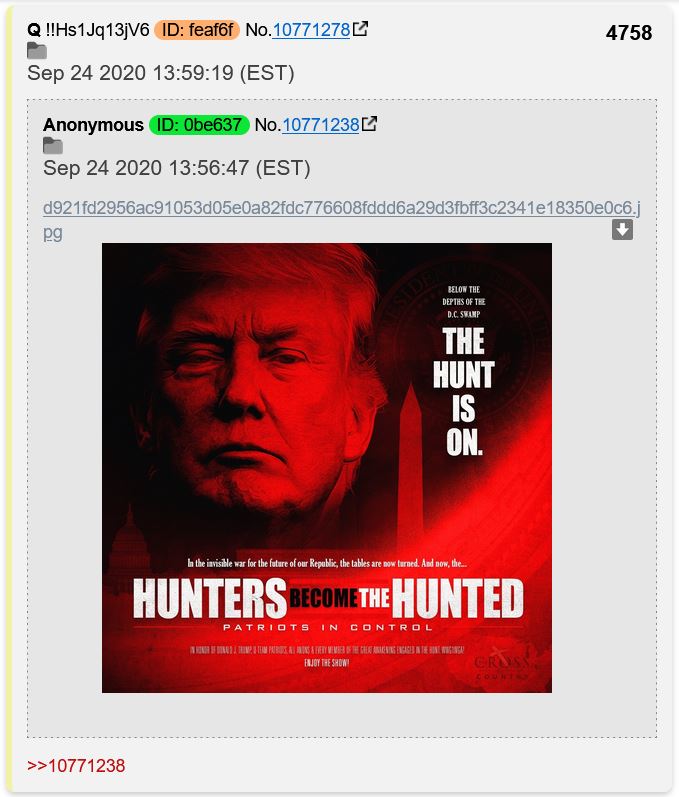Click quoted timestamp Sep 24 2020 13:56:47

pyautogui.click(x=177, y=168)
